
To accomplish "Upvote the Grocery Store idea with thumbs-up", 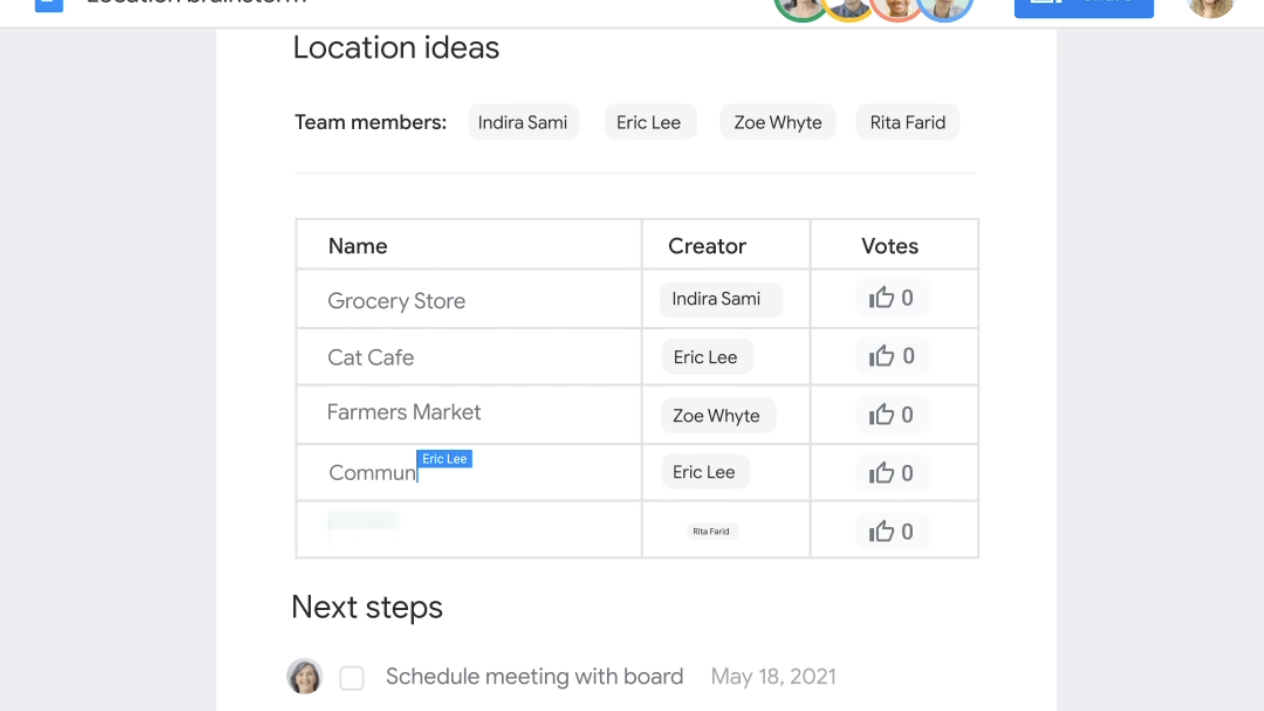I will click(x=891, y=297).
